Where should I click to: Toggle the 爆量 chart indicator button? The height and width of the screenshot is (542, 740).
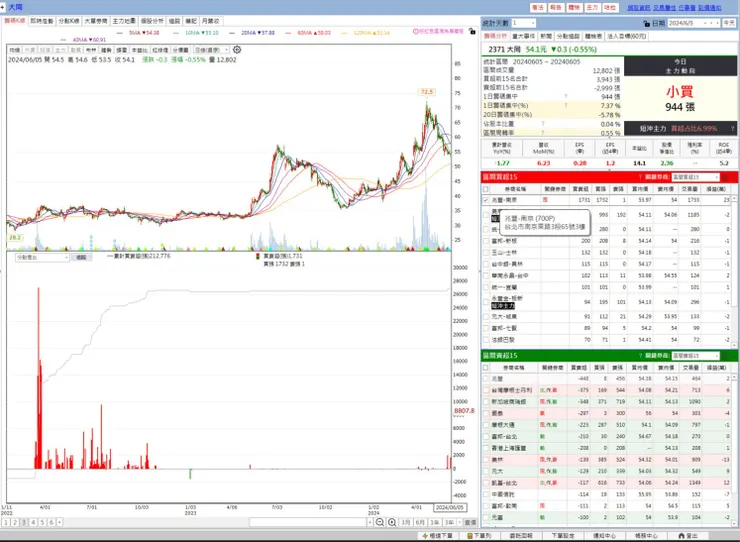(x=122, y=50)
